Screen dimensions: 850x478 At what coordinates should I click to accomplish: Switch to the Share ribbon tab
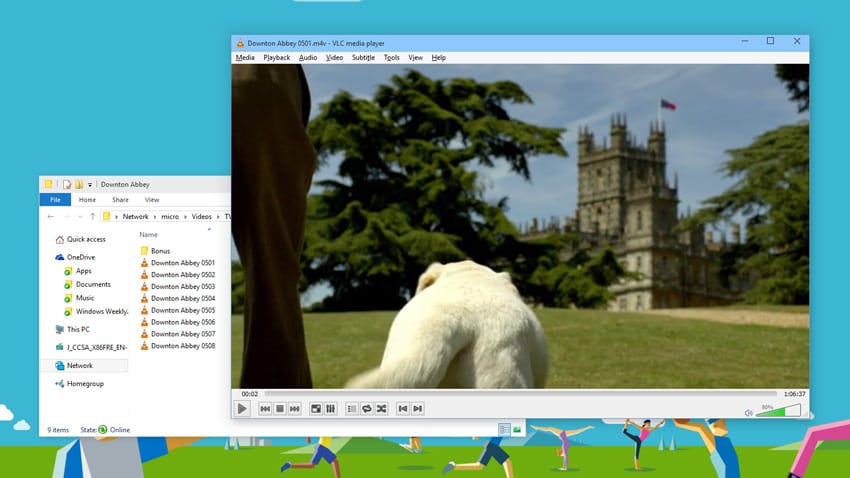click(x=120, y=200)
